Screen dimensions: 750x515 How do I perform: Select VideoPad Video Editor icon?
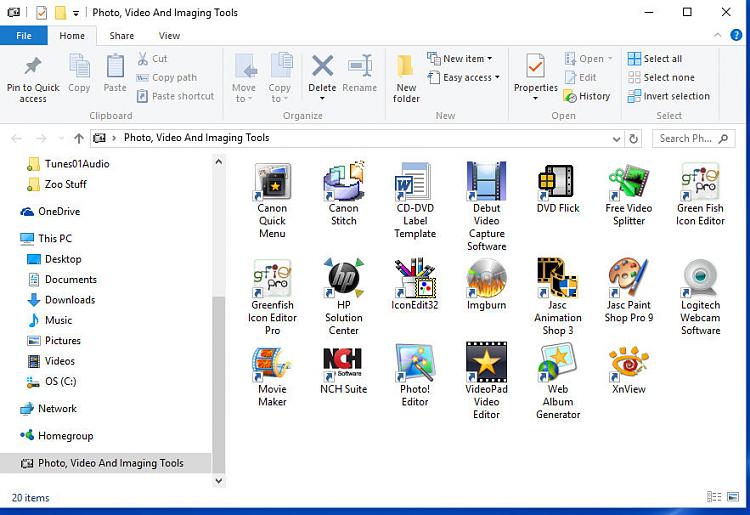pos(486,362)
